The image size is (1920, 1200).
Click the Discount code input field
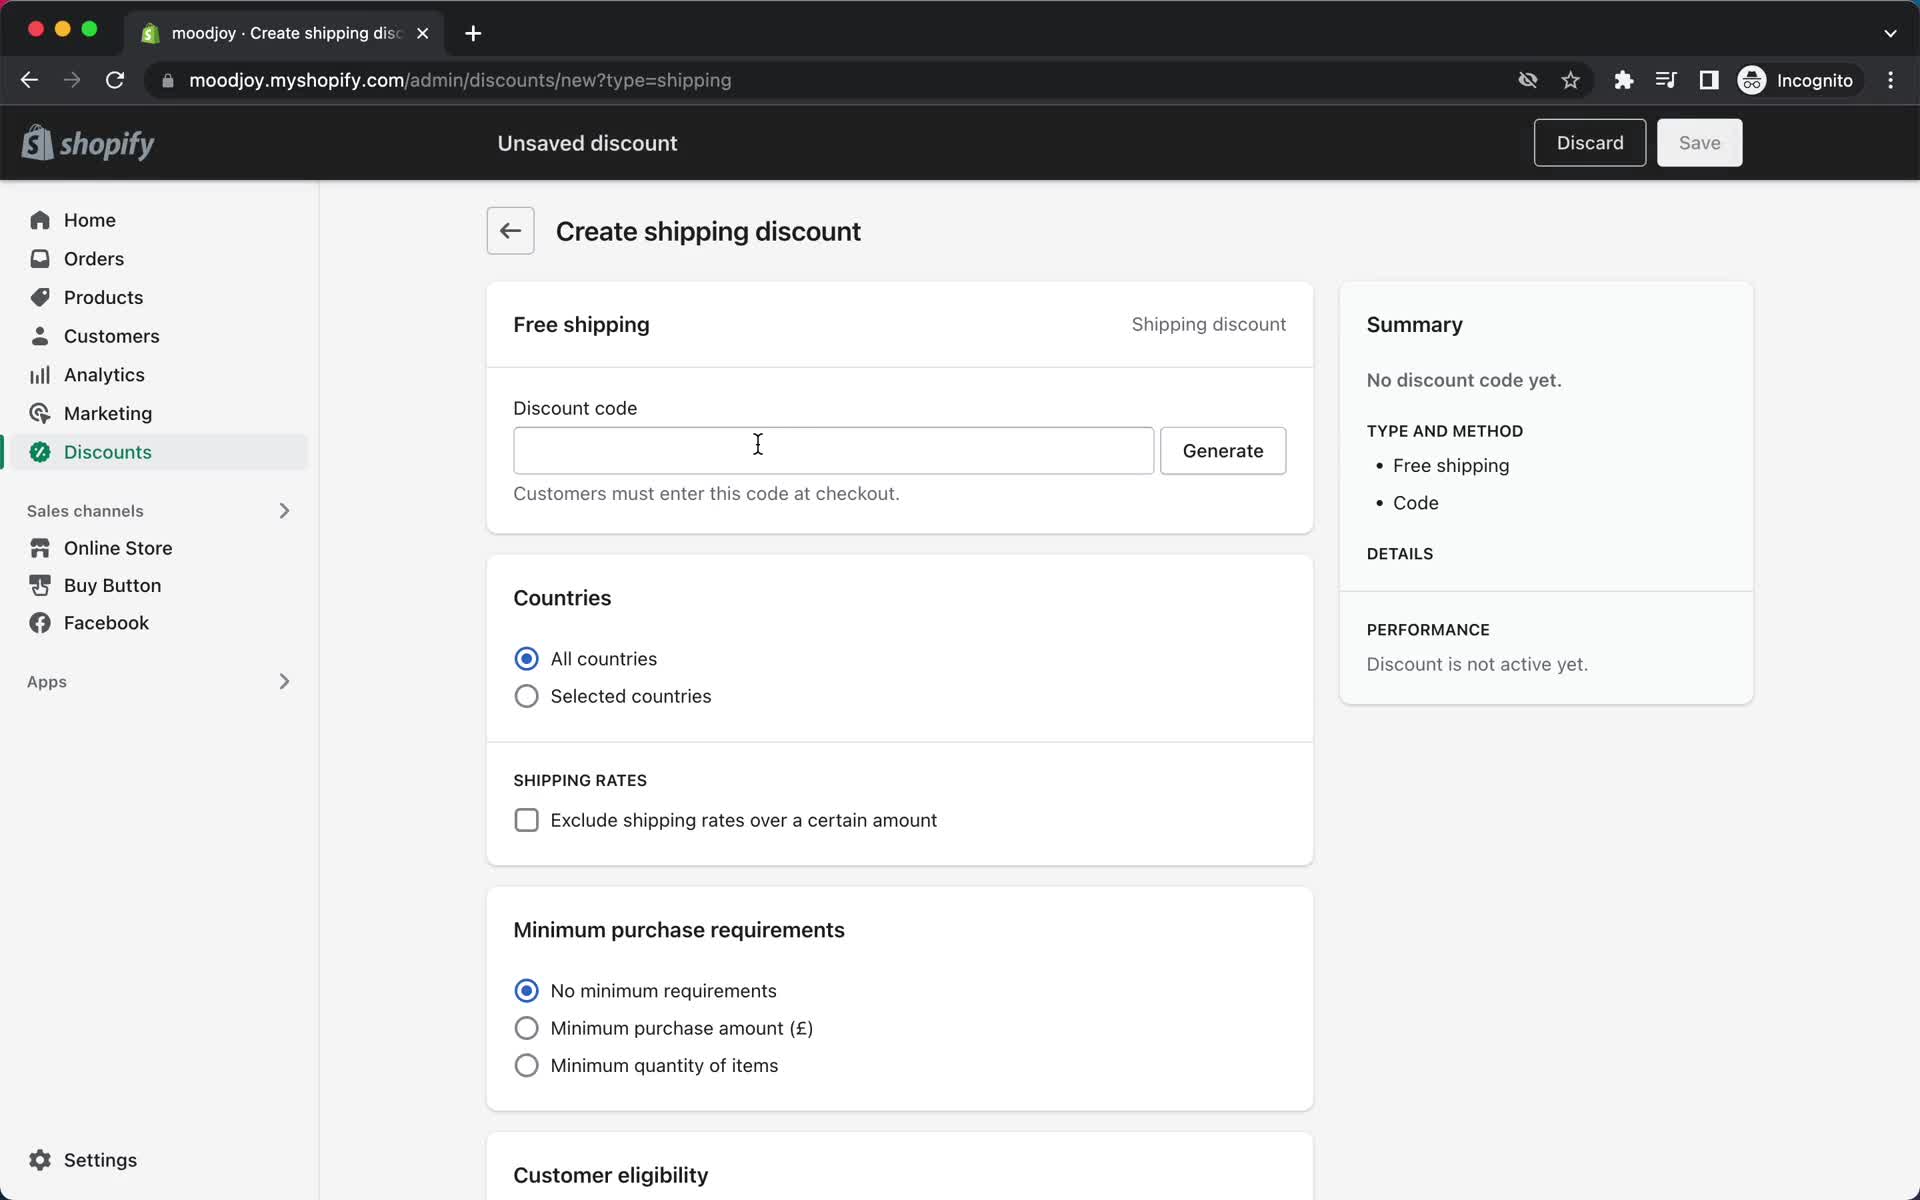click(x=833, y=451)
